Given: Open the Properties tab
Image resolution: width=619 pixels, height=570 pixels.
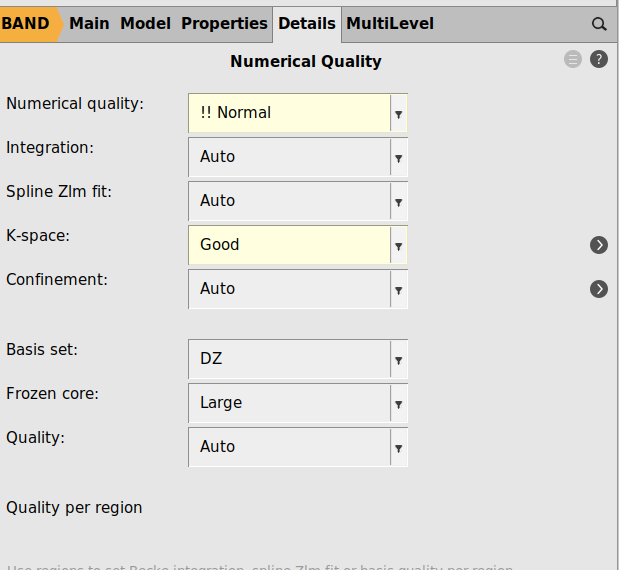Looking at the screenshot, I should pos(224,23).
